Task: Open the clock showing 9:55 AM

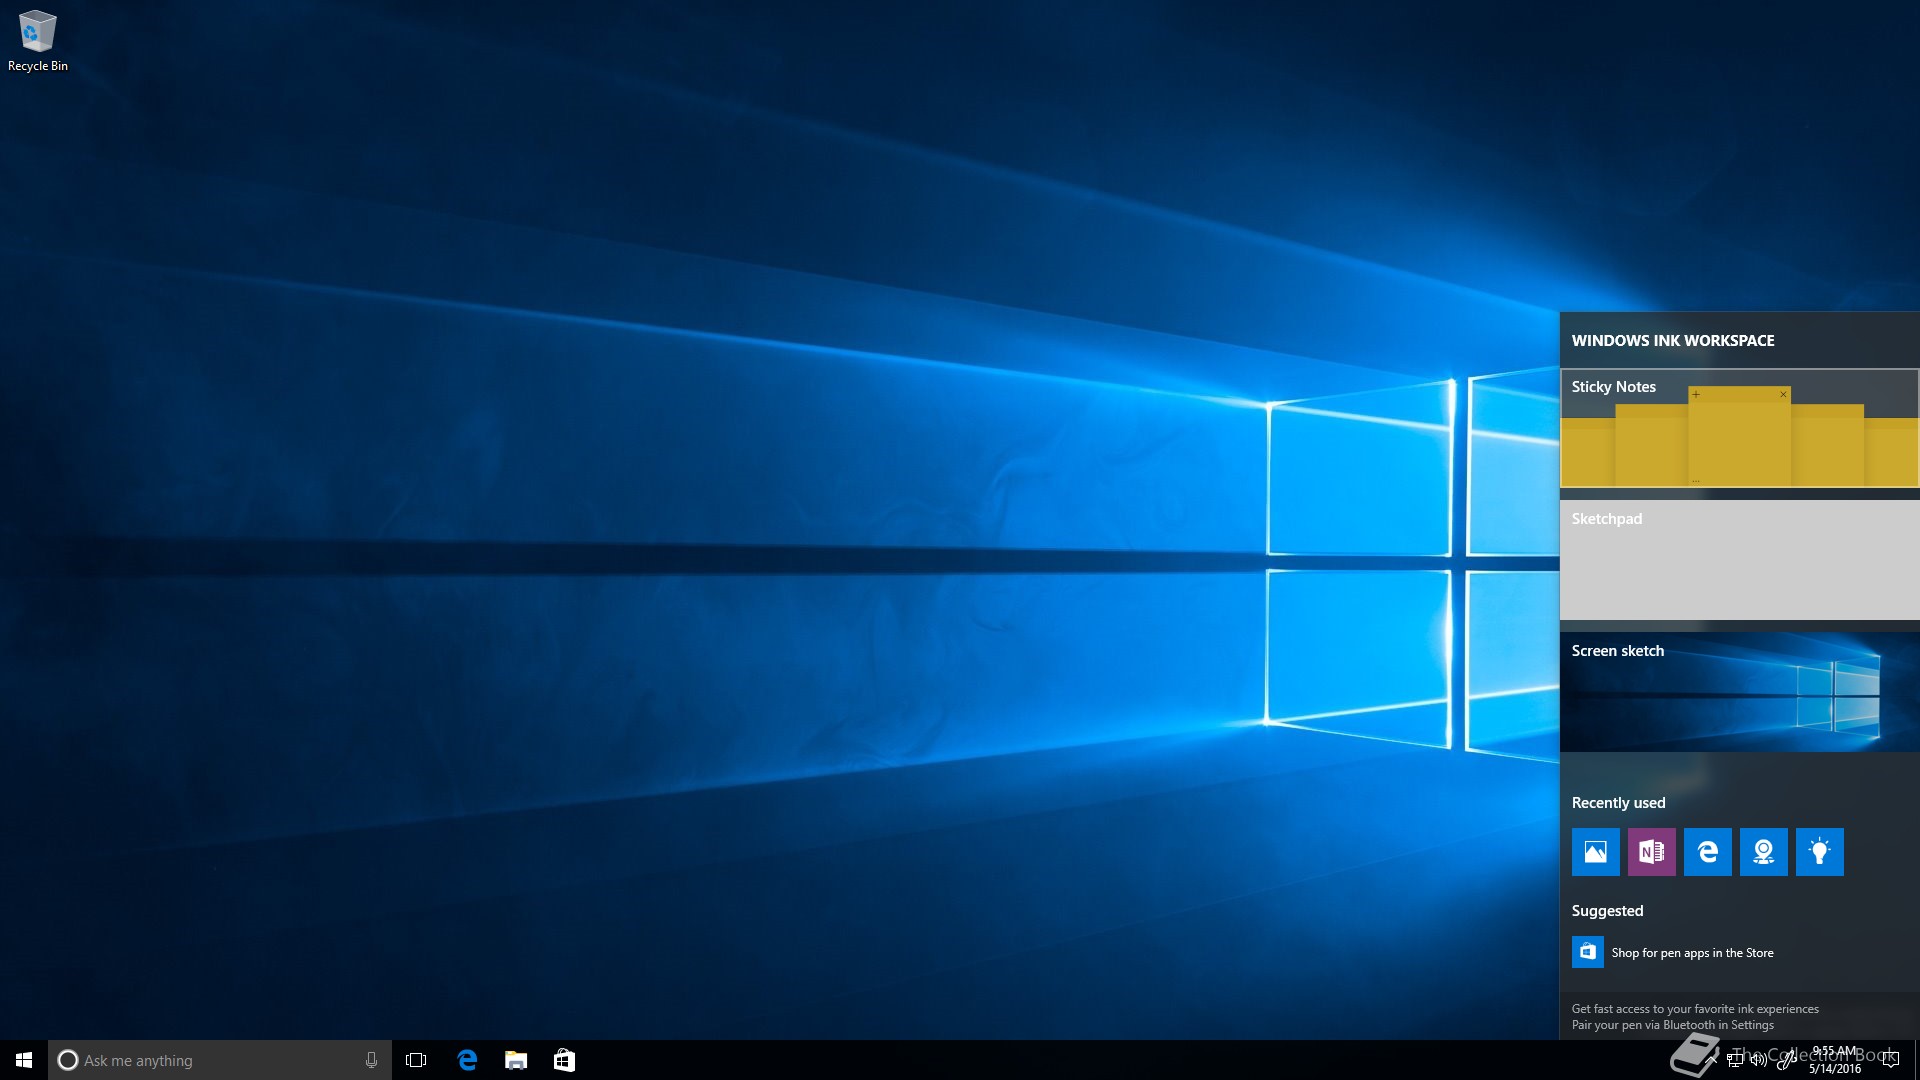Action: click(1835, 1060)
